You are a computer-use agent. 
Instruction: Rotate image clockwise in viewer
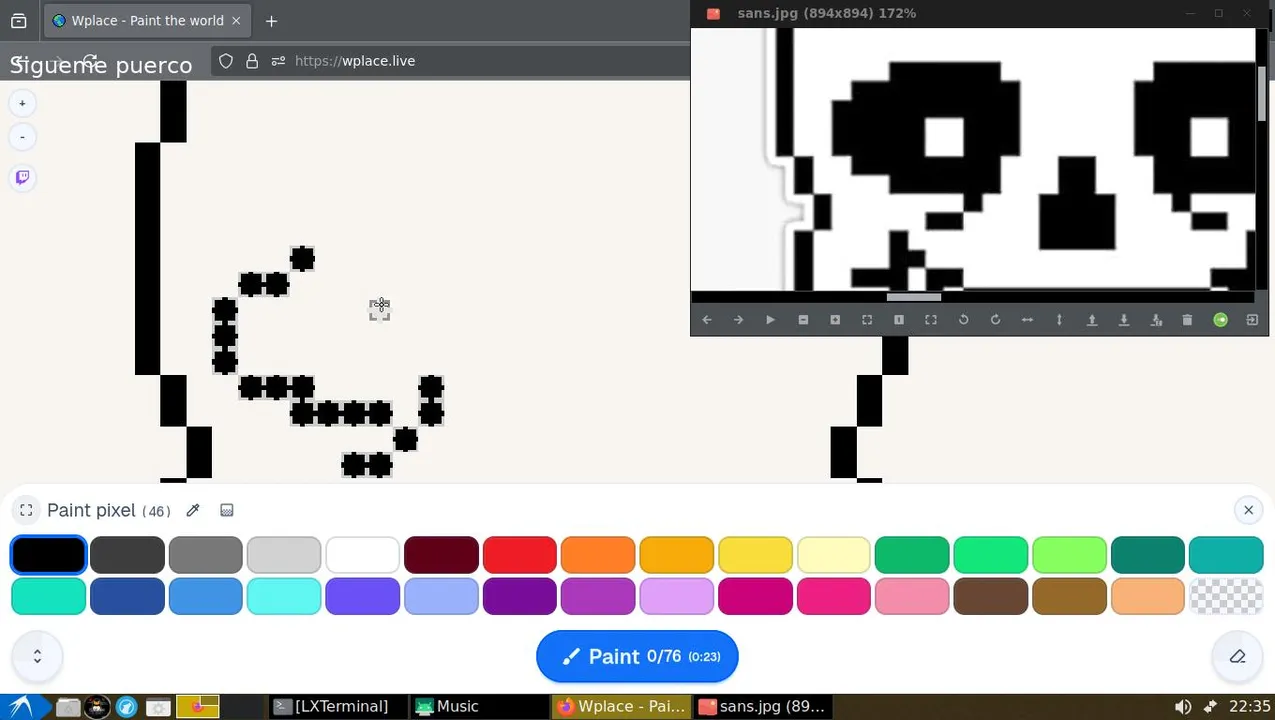(995, 320)
